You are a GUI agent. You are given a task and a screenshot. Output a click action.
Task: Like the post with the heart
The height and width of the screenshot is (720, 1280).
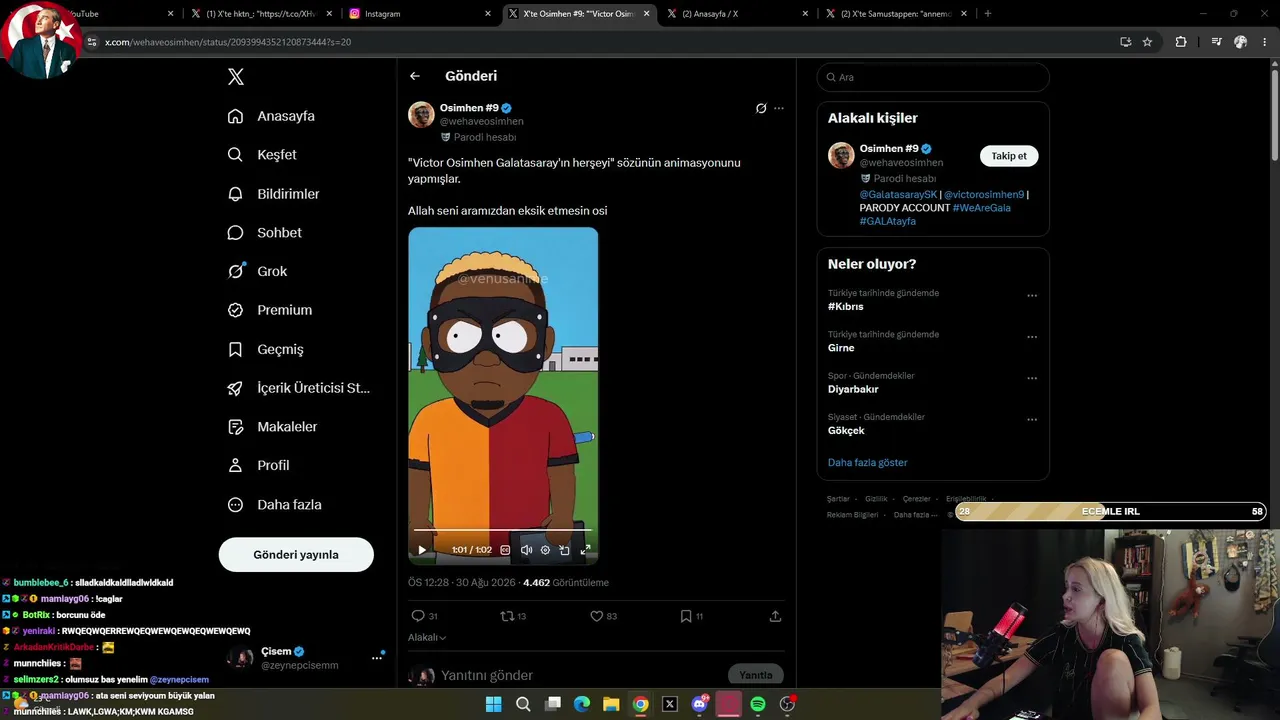[603, 616]
